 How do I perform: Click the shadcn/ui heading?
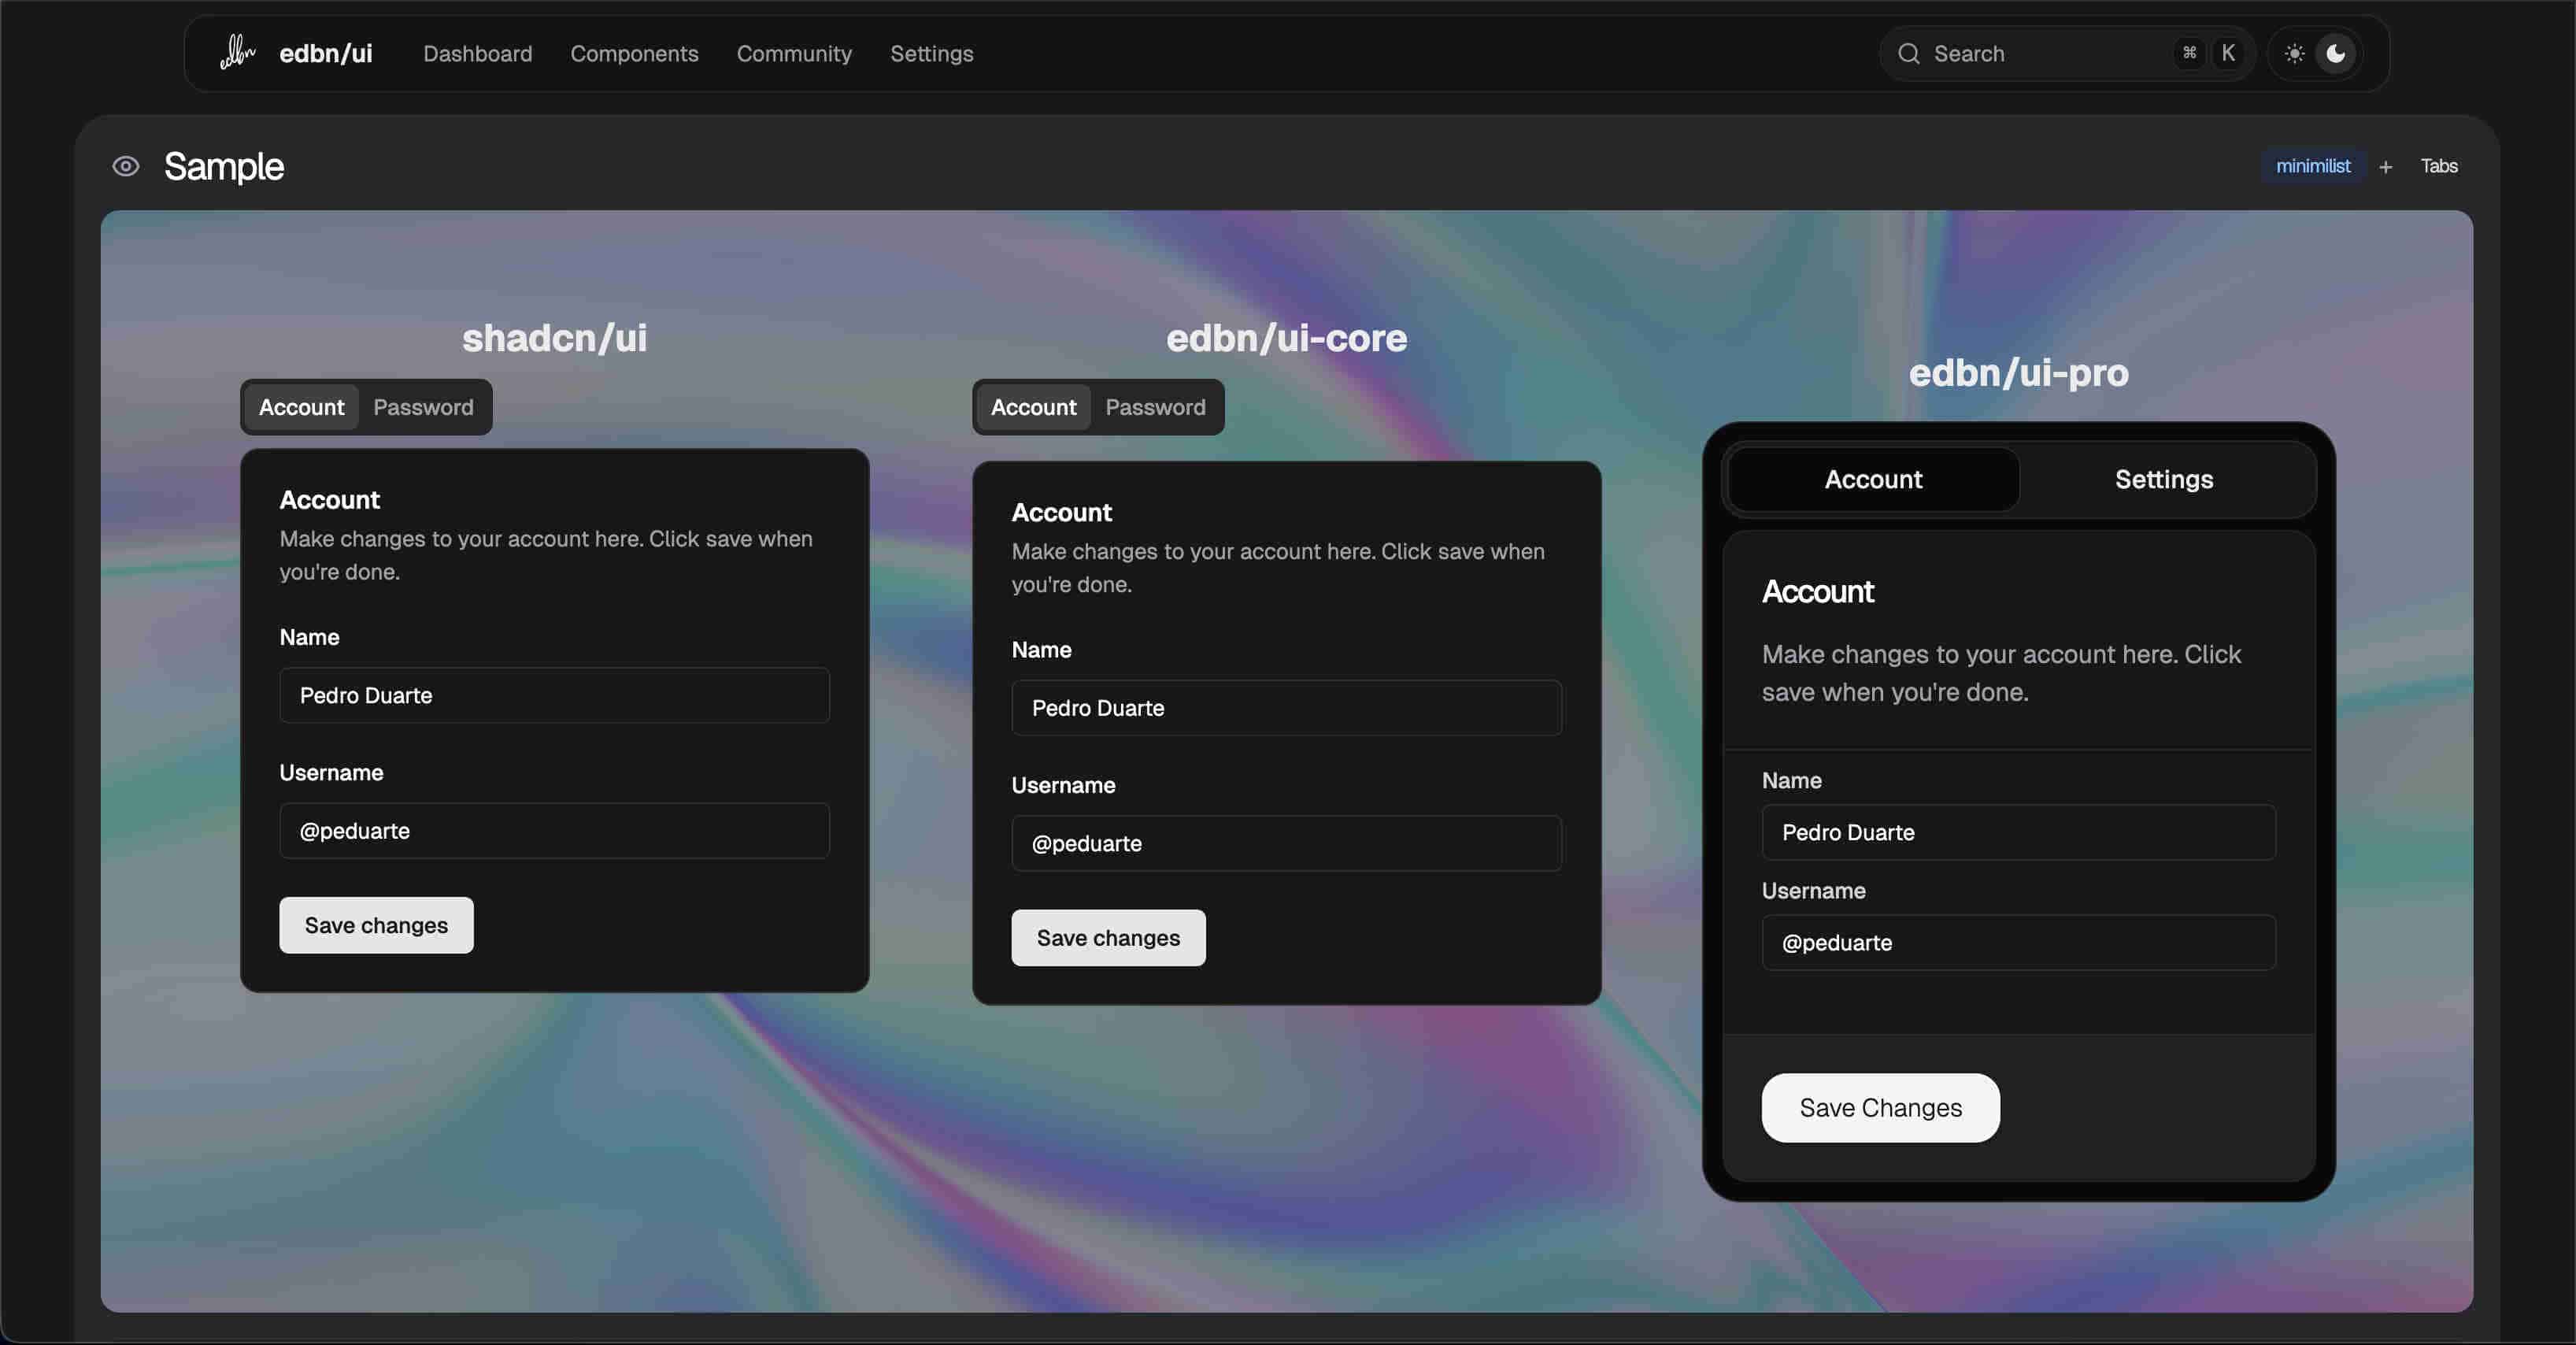(554, 338)
